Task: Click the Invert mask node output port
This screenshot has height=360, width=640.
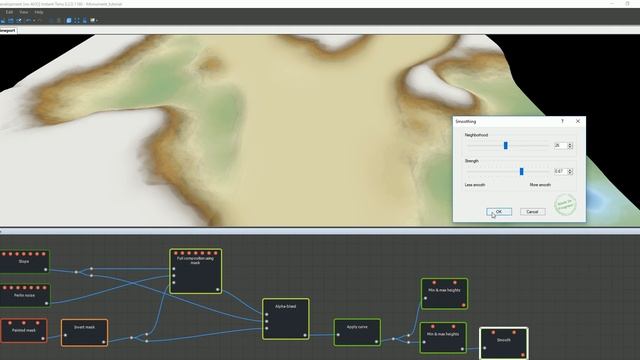Action: pyautogui.click(x=104, y=342)
